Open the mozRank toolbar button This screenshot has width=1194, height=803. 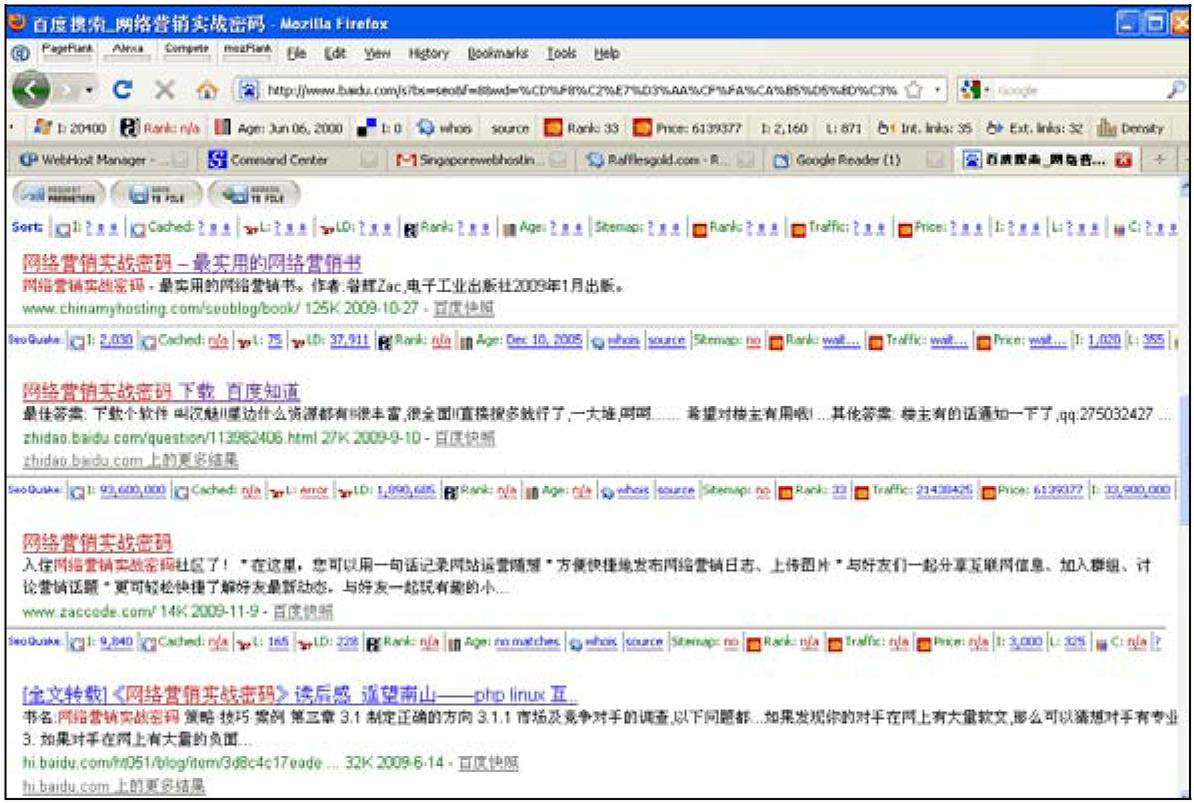(x=247, y=50)
